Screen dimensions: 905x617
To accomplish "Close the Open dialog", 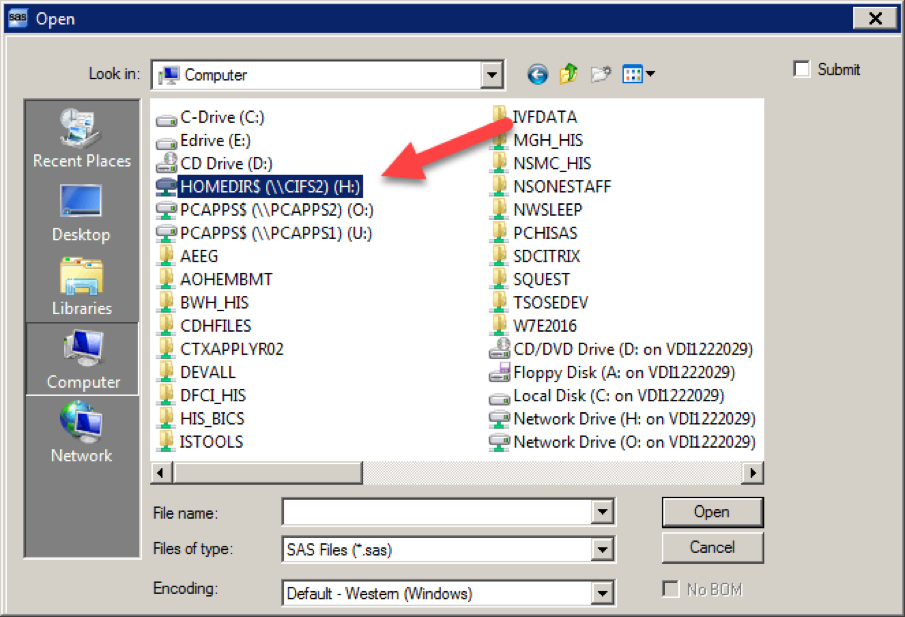I will 875,18.
